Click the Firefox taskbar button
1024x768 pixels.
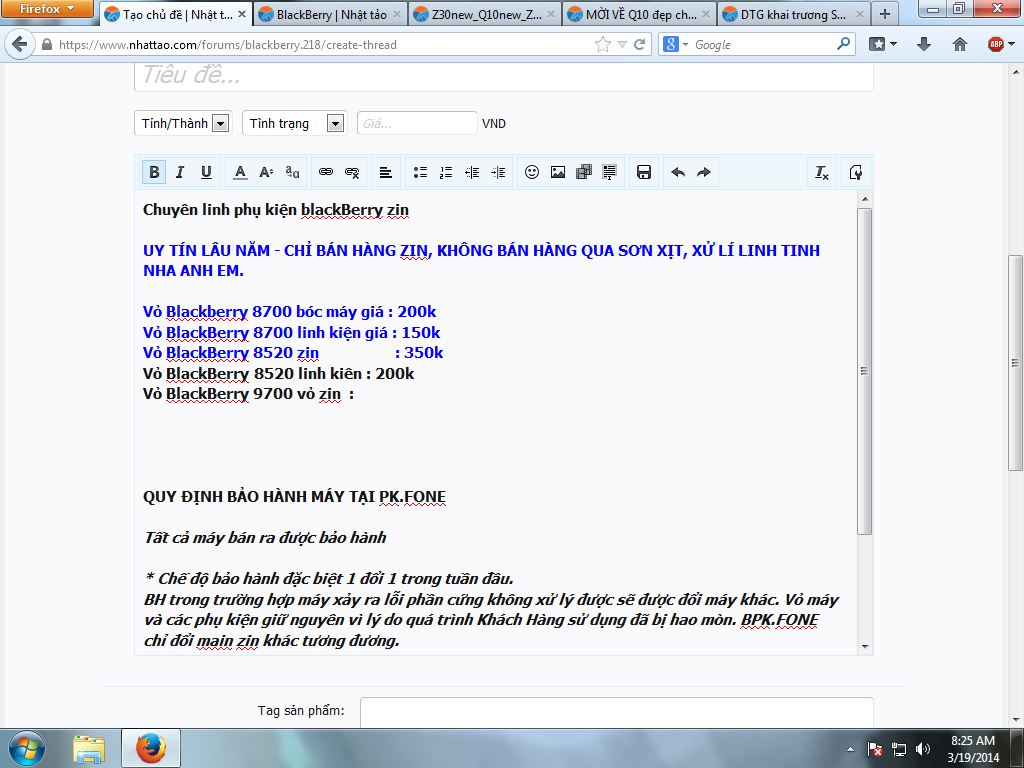pos(151,748)
